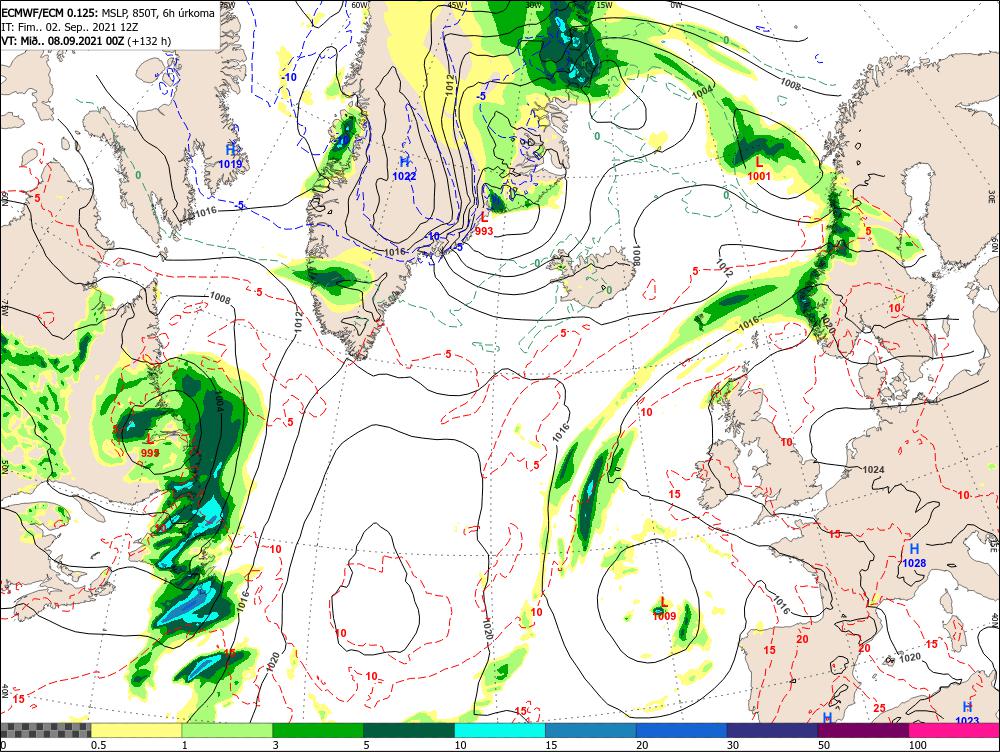Click the 1019 high pressure label
This screenshot has height=752, width=1000.
(x=230, y=164)
